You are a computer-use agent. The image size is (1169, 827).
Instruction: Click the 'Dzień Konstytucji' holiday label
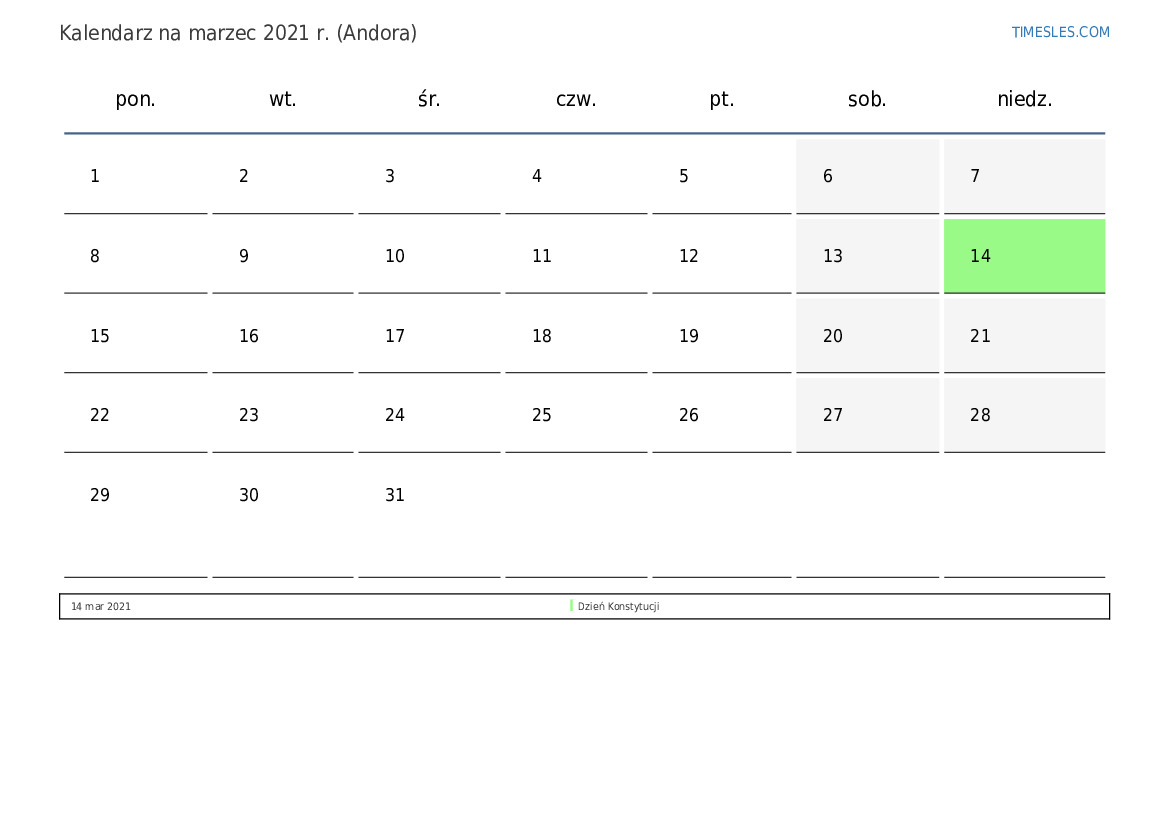pyautogui.click(x=618, y=606)
